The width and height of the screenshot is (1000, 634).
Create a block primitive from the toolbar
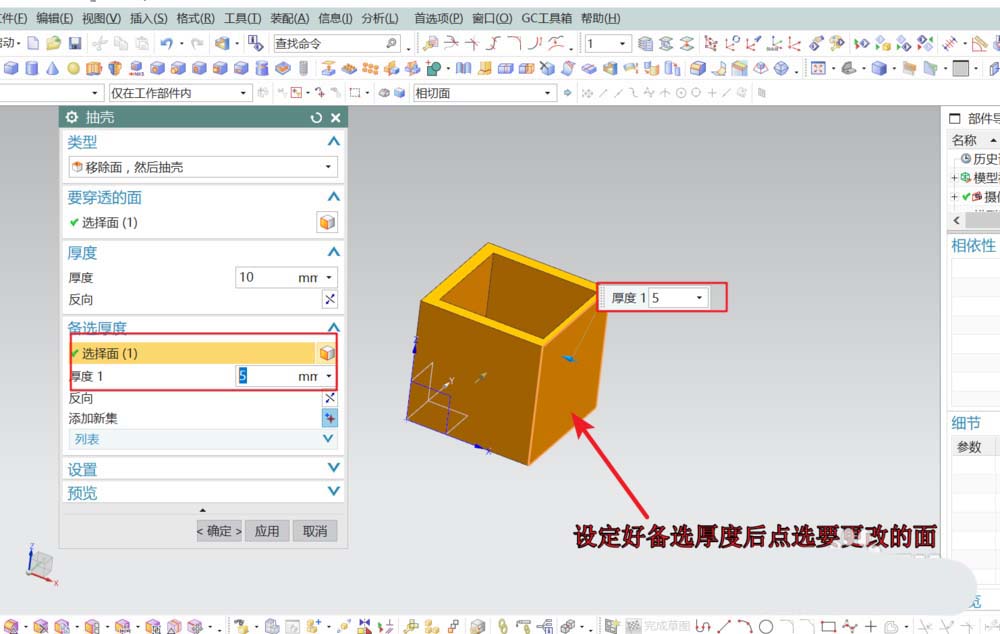pyautogui.click(x=11, y=68)
